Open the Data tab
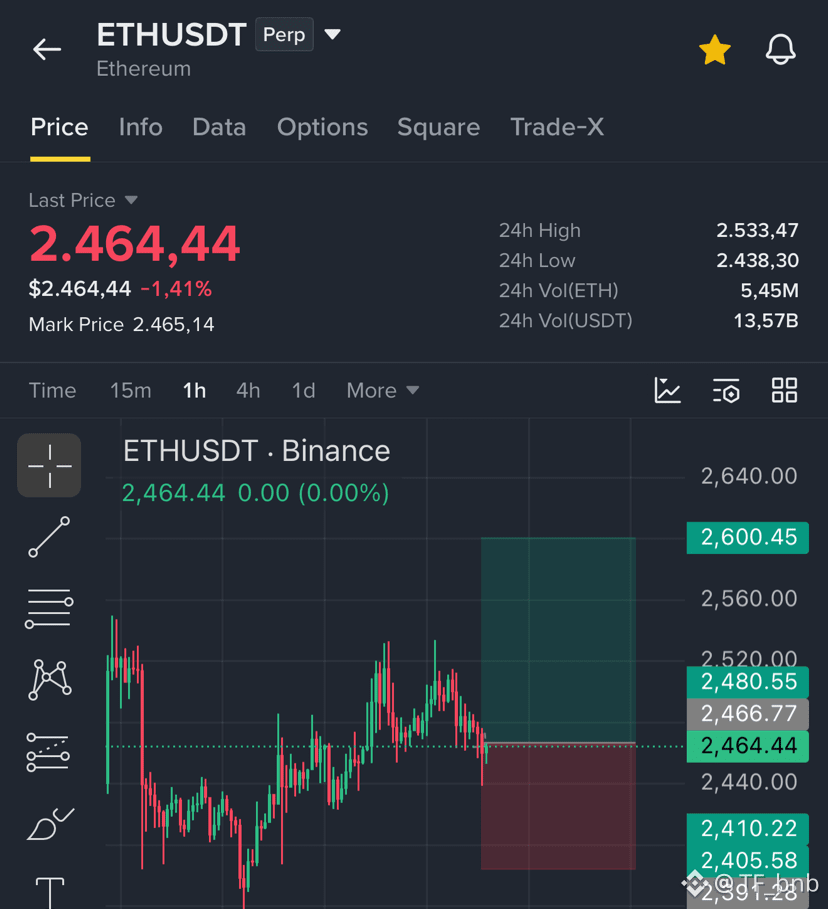Screen dimensions: 828x909 click(x=219, y=127)
